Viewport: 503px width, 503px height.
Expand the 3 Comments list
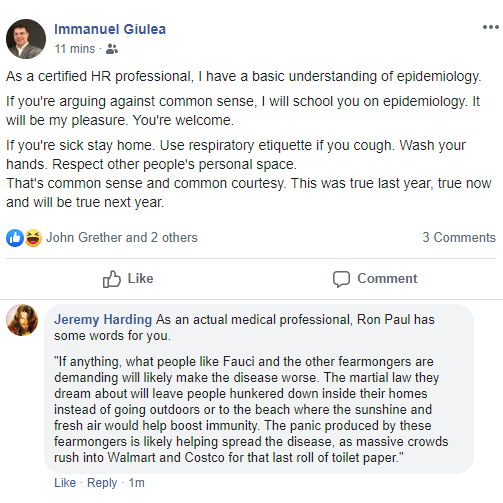(x=459, y=237)
